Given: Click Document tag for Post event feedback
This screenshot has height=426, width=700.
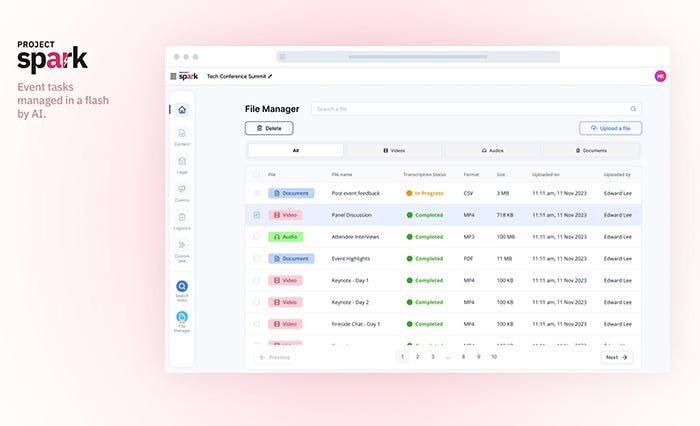Looking at the screenshot, I should pyautogui.click(x=291, y=193).
